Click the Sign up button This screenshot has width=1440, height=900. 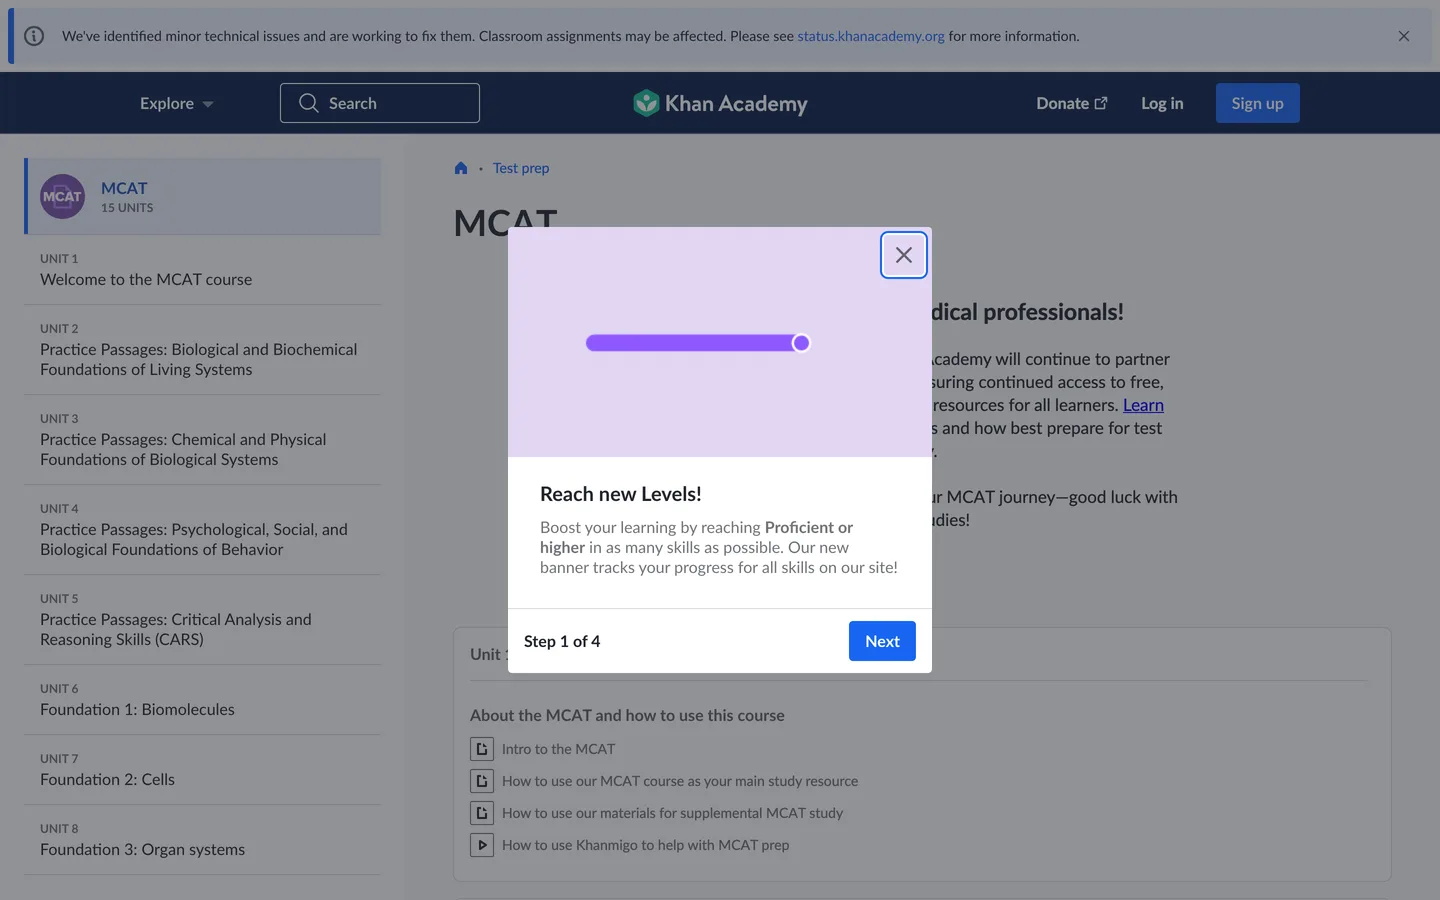pos(1257,103)
